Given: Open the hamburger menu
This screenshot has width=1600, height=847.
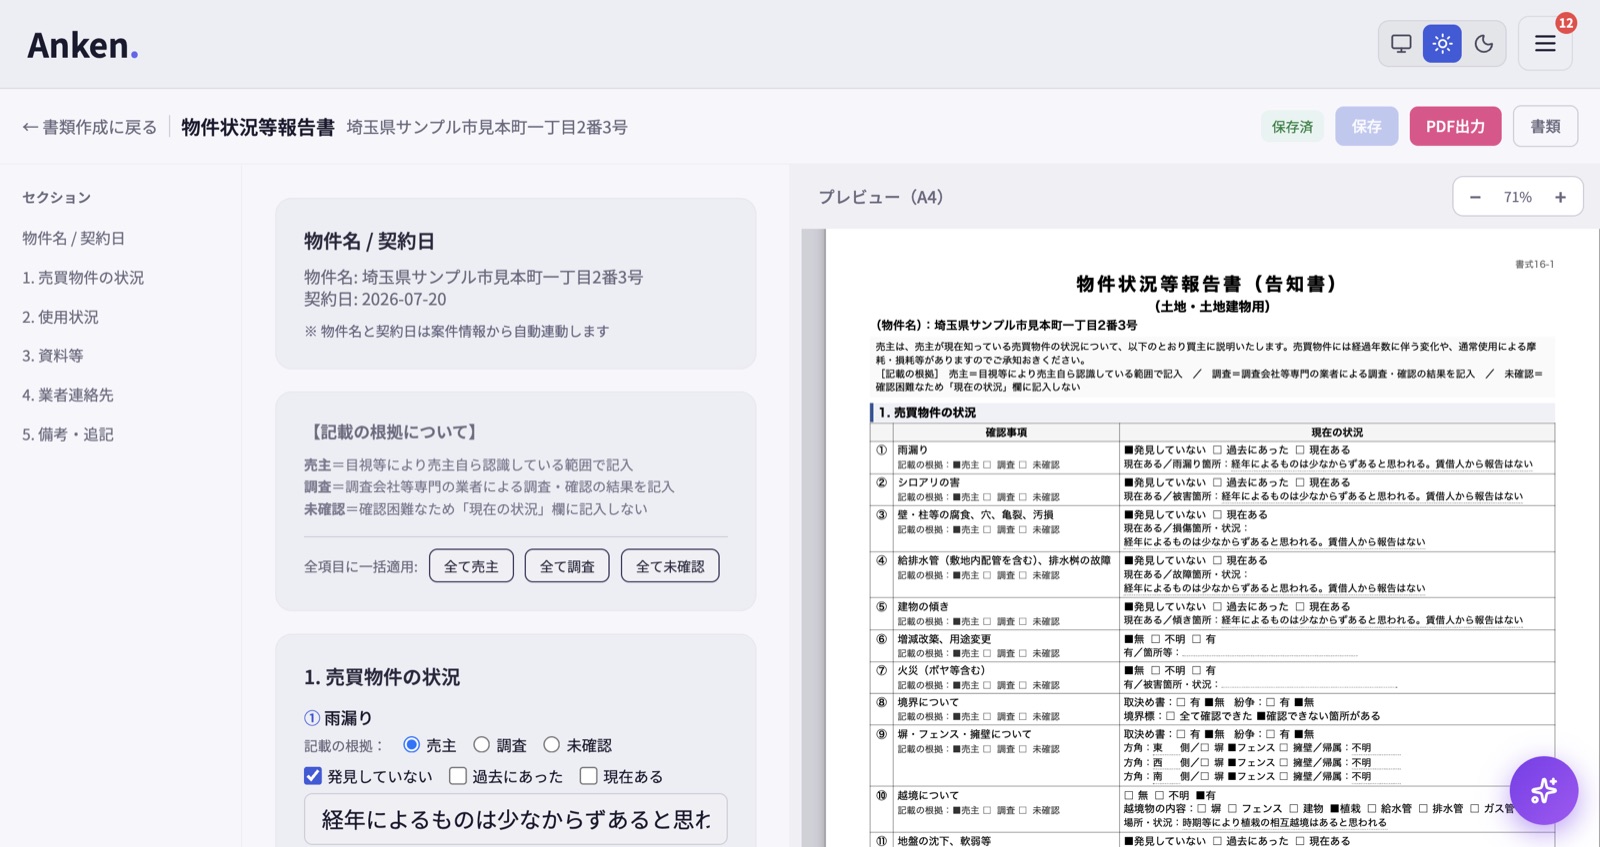Looking at the screenshot, I should pyautogui.click(x=1545, y=44).
